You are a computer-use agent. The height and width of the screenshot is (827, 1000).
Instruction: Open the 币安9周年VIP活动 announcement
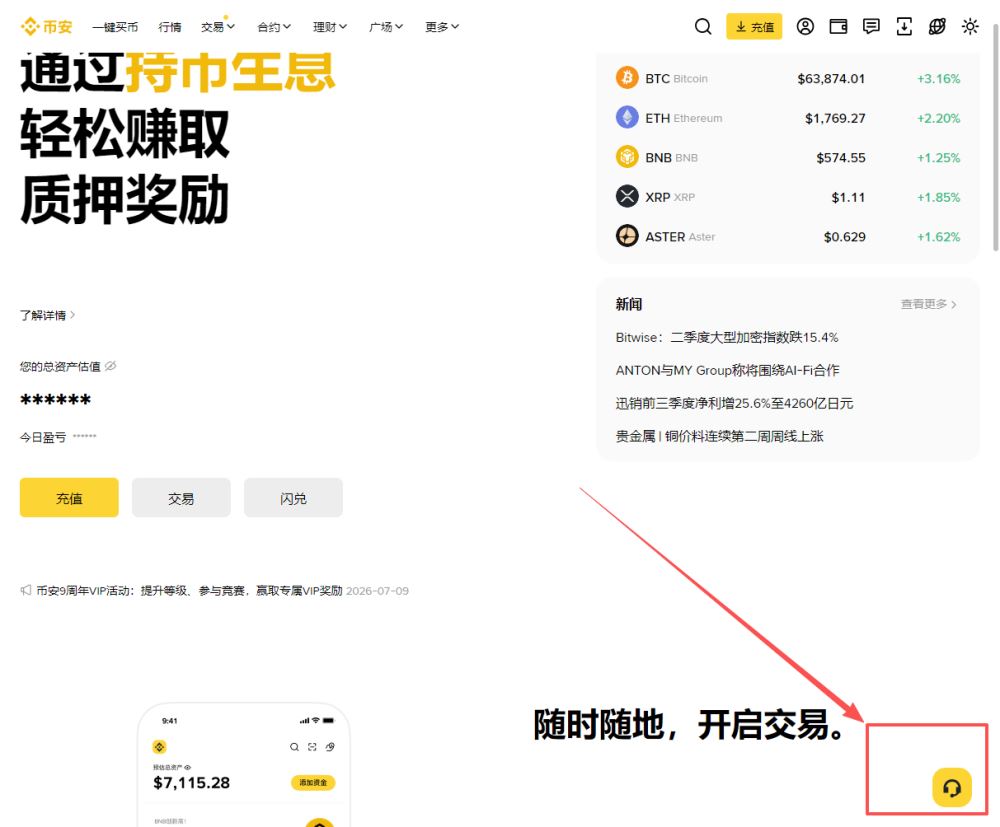[x=189, y=591]
